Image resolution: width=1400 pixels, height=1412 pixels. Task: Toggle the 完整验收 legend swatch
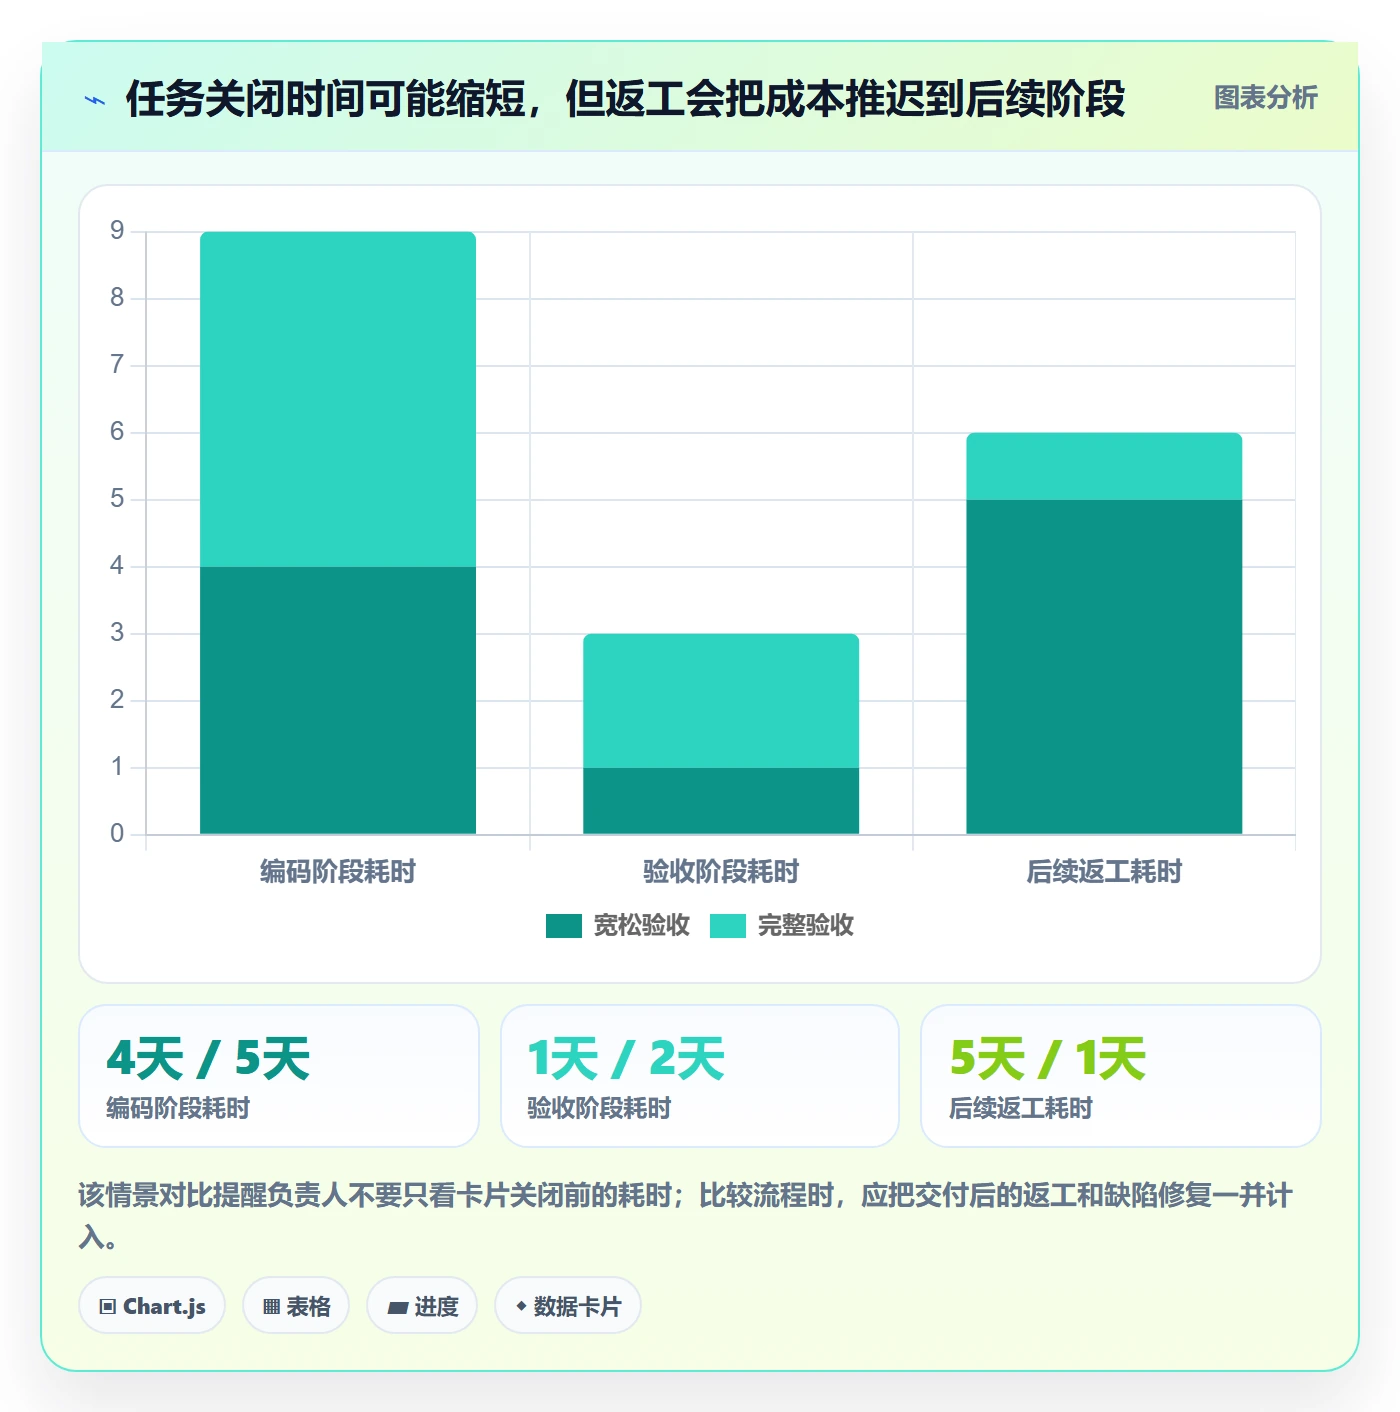(x=727, y=926)
